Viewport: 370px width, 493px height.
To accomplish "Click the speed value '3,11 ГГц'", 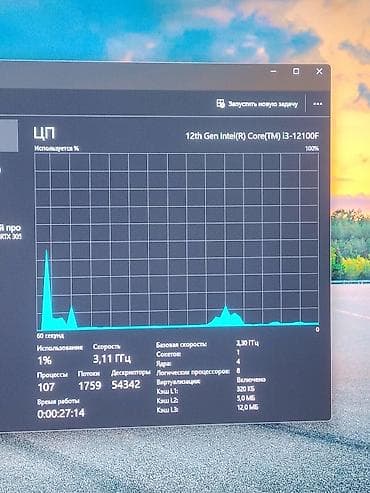I will (x=112, y=359).
